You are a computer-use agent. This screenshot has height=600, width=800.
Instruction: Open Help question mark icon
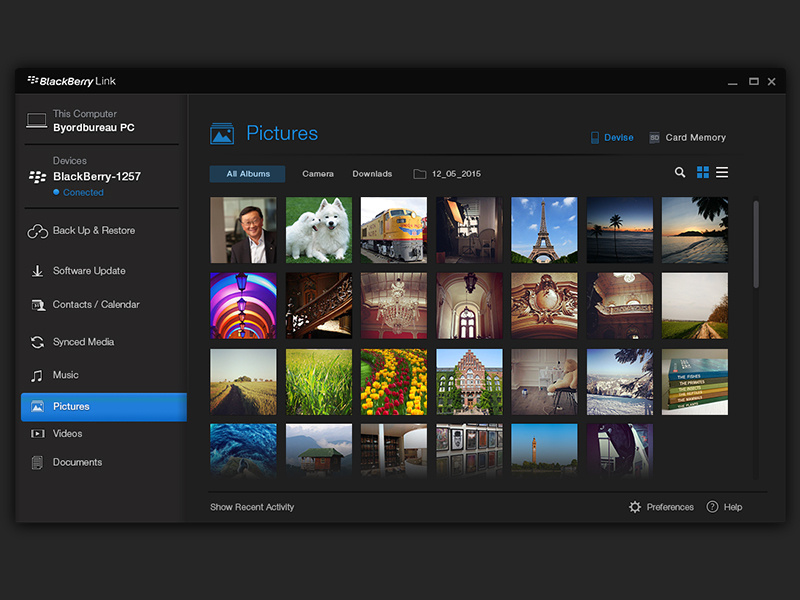coord(713,507)
